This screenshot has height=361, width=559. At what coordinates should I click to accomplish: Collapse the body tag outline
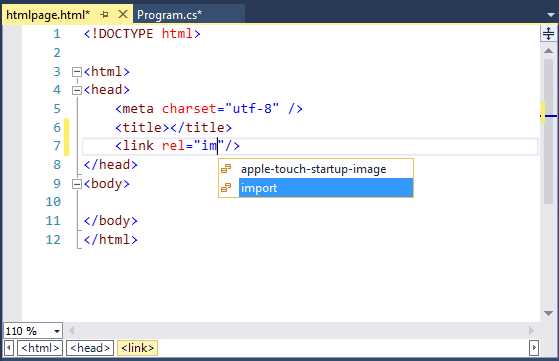pos(77,184)
